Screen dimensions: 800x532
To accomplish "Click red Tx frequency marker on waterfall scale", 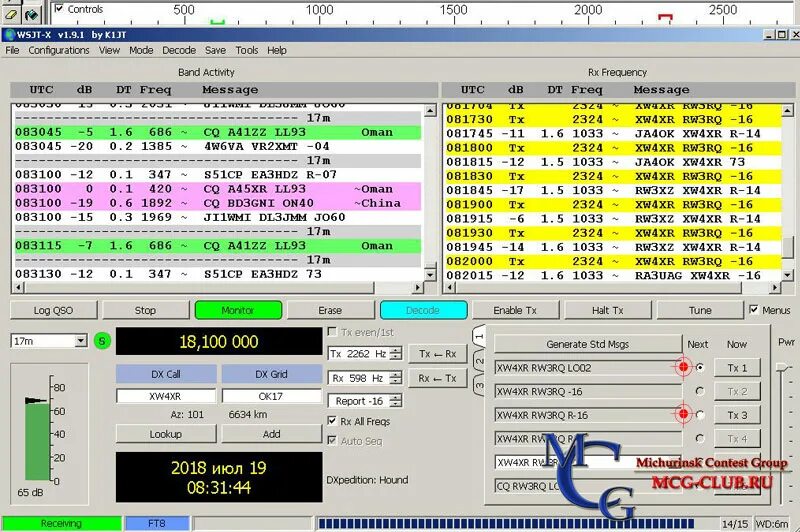I will [665, 18].
